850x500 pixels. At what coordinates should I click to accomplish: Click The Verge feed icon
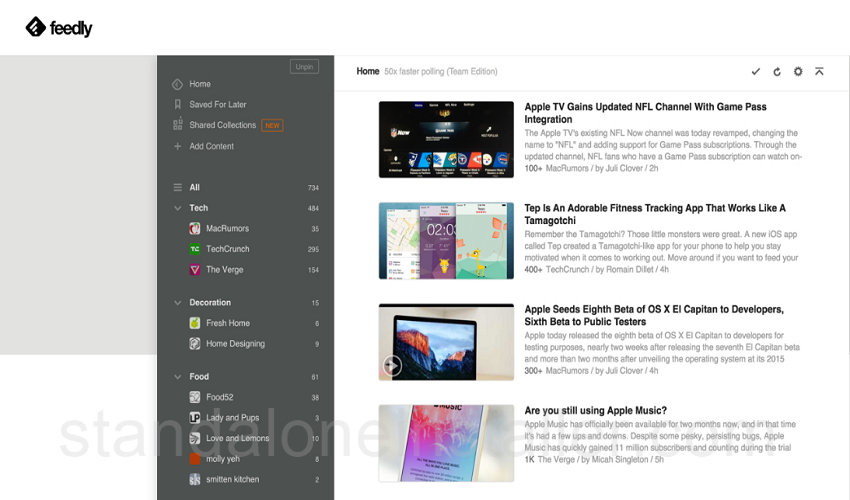(x=195, y=270)
